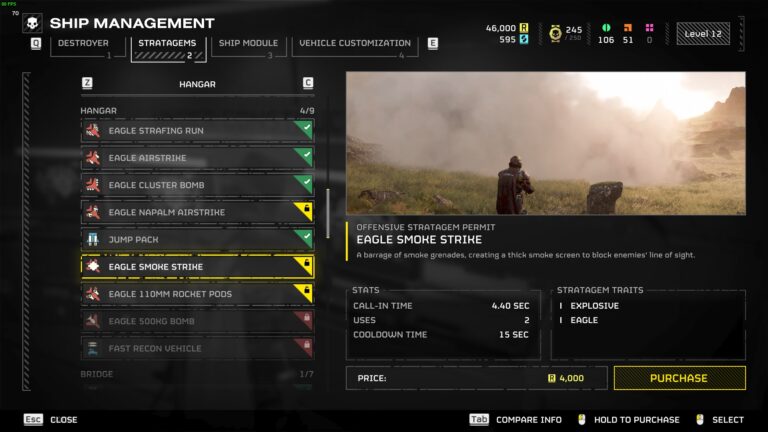Click the yellow Purchase button
This screenshot has height=432, width=768.
[679, 378]
